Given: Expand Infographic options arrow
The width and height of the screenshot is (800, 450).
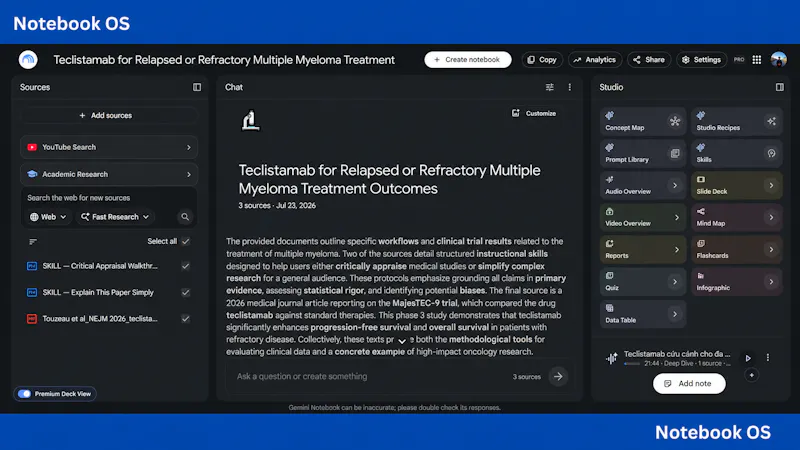Looking at the screenshot, I should coord(771,282).
